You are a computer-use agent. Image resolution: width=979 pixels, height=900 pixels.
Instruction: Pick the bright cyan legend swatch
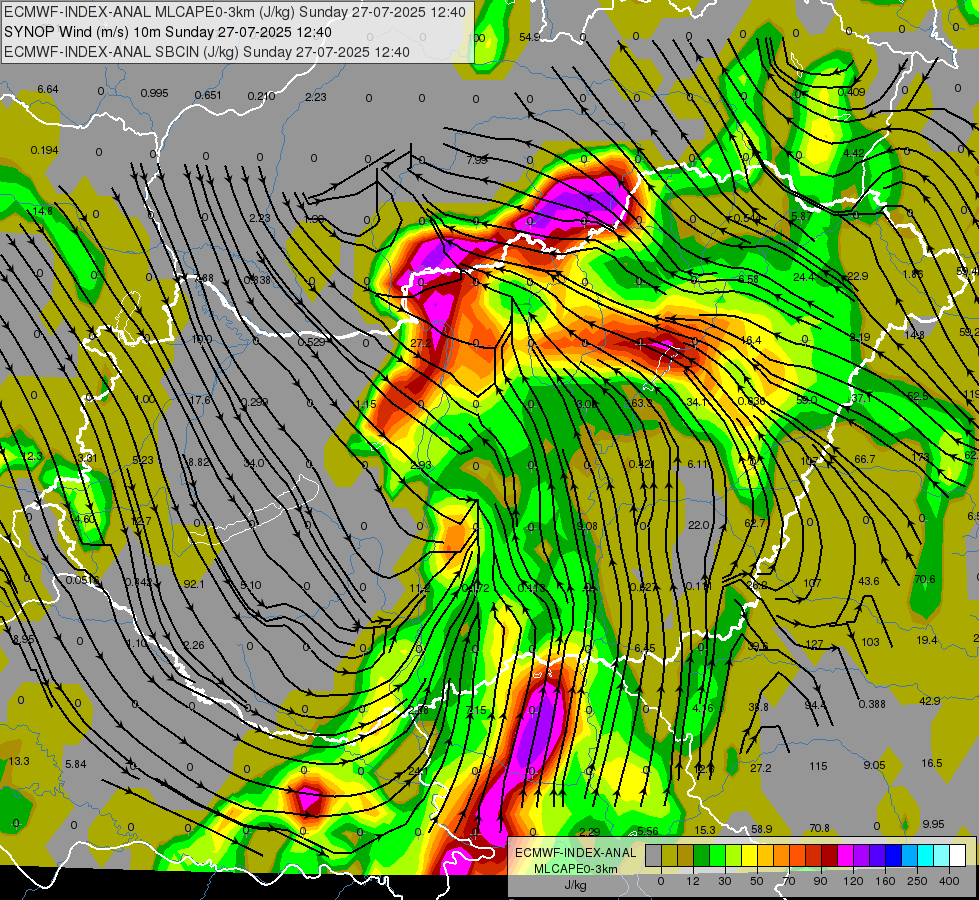click(925, 855)
